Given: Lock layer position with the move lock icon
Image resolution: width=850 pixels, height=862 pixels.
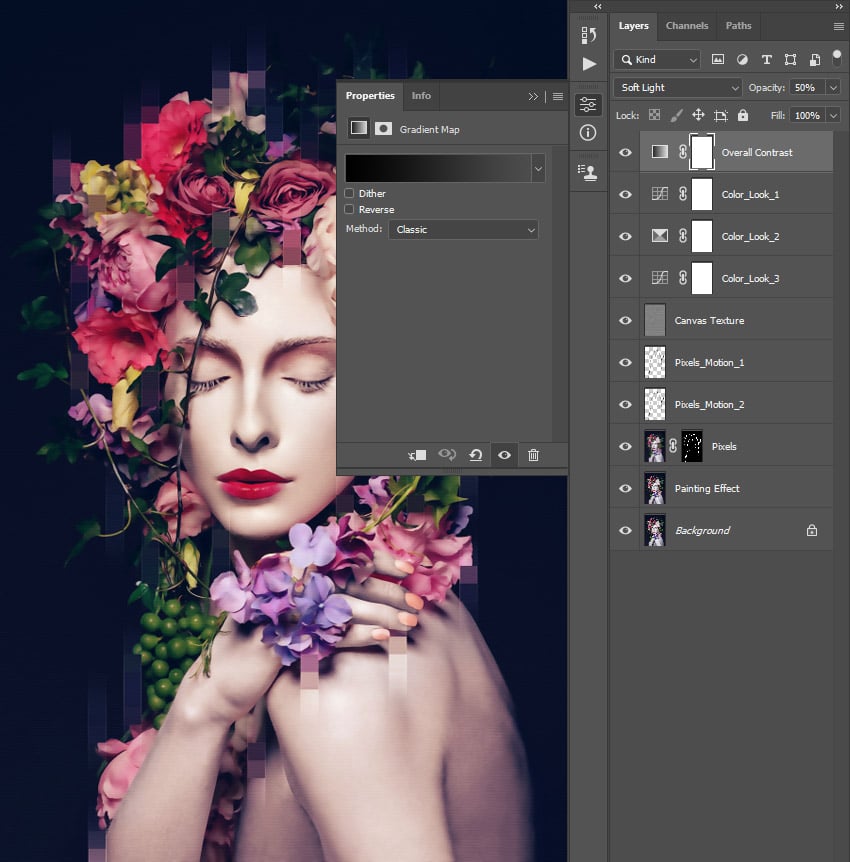Looking at the screenshot, I should point(698,115).
